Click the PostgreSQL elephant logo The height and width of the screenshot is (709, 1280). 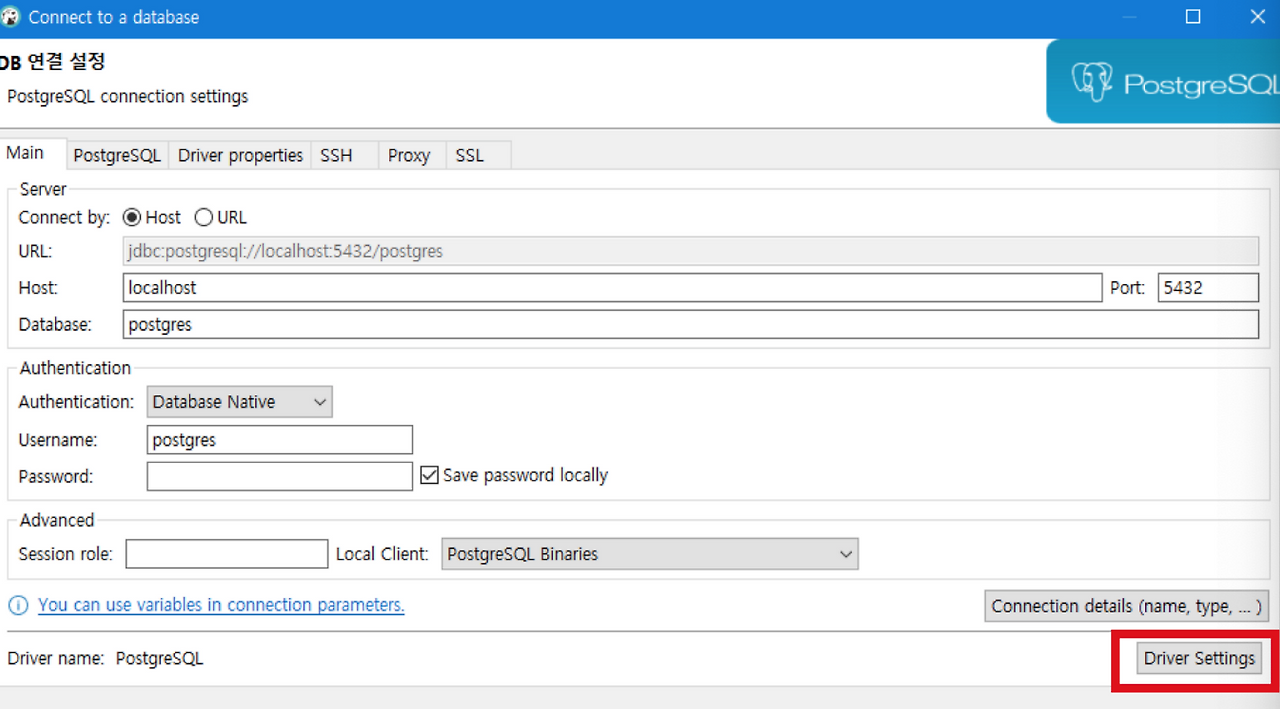1092,81
